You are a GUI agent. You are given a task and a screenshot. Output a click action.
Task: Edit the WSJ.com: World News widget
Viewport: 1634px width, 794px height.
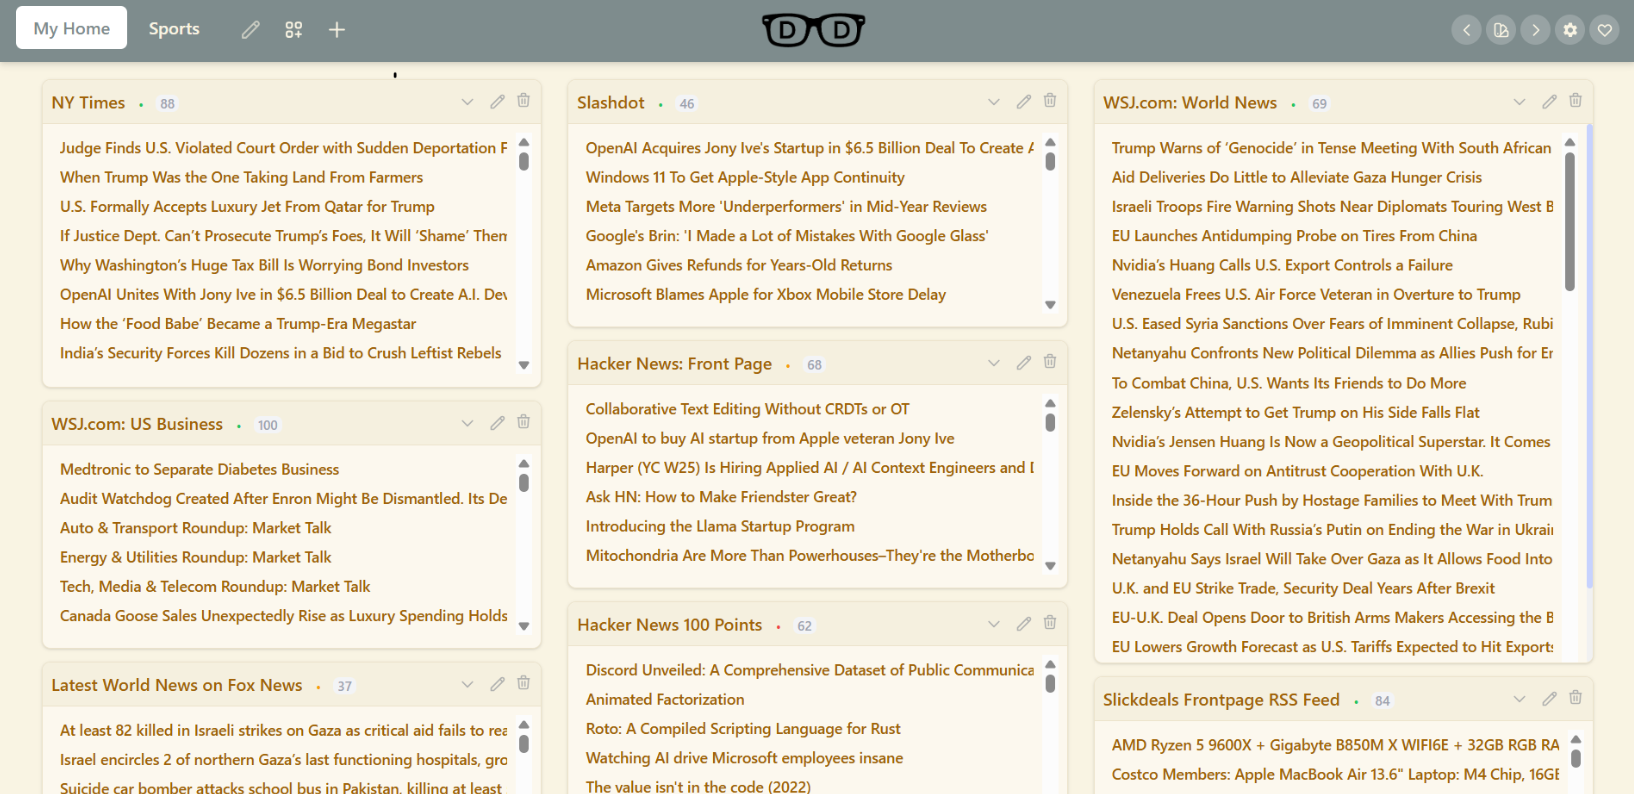1549,102
